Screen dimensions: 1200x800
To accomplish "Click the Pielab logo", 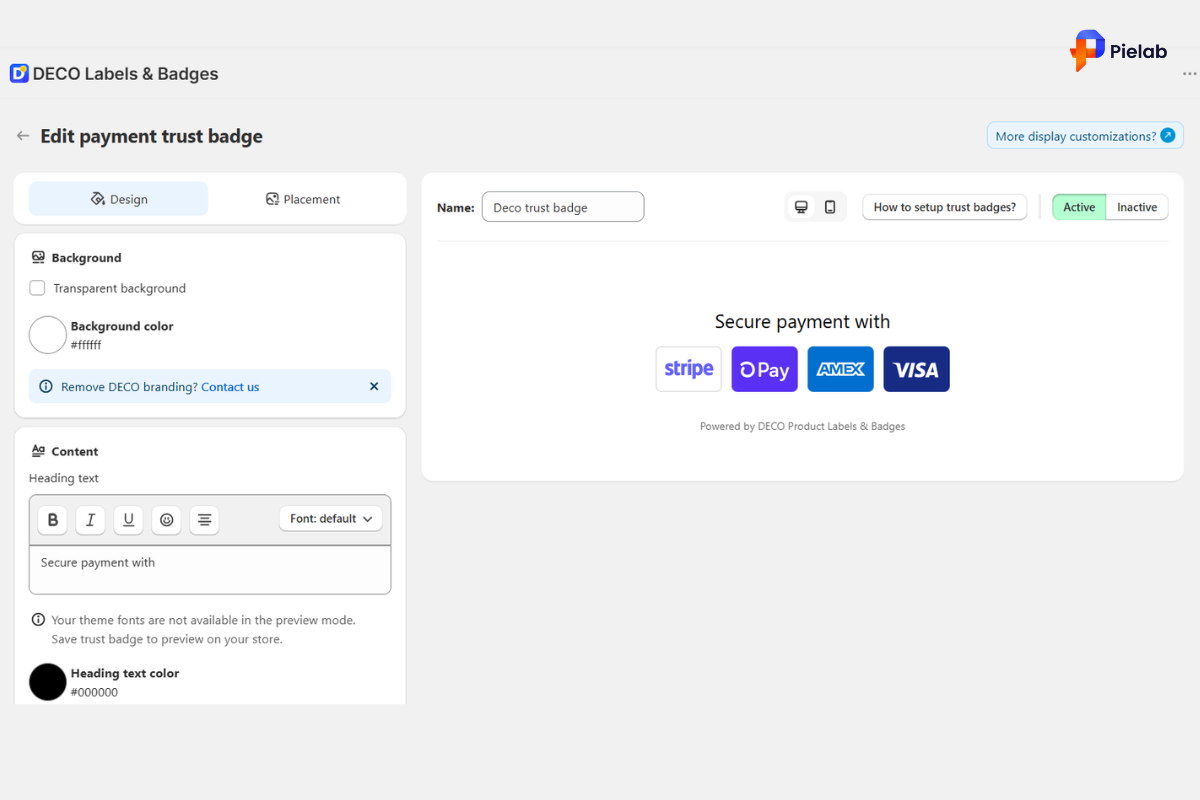I will point(1118,50).
